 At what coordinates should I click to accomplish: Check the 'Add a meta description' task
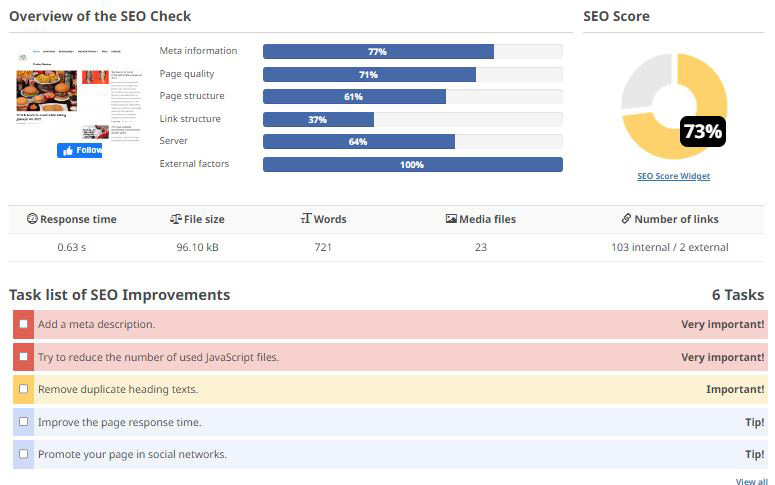tap(23, 324)
